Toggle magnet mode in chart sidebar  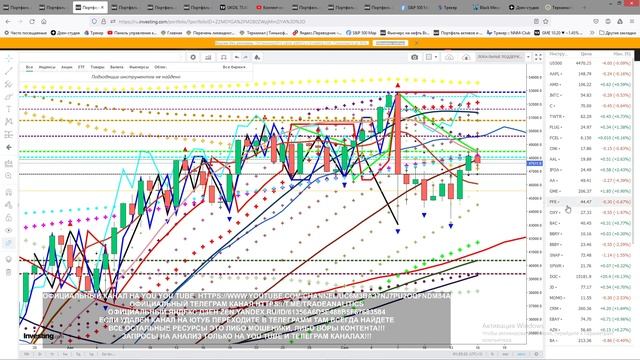click(x=9, y=192)
